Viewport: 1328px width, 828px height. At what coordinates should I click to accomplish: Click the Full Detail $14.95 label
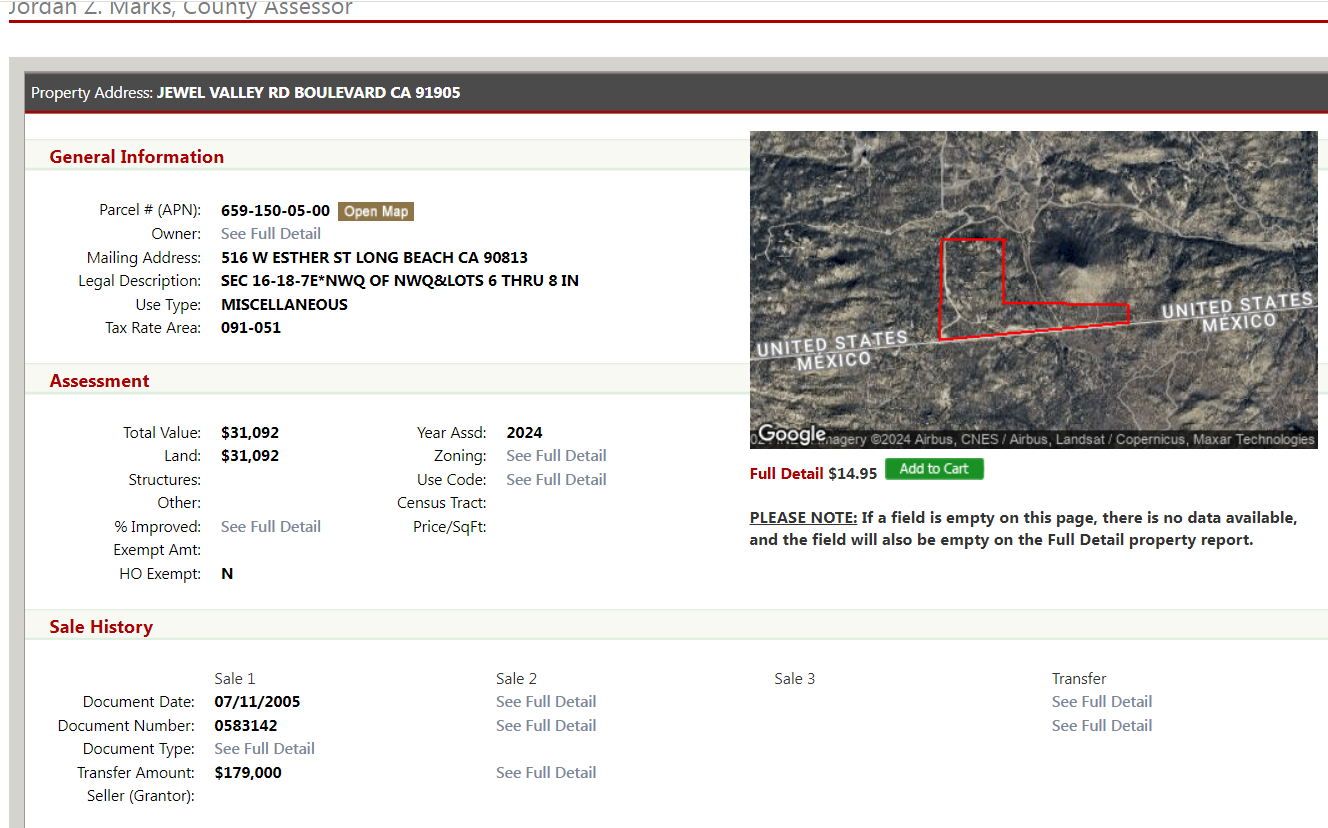click(813, 473)
